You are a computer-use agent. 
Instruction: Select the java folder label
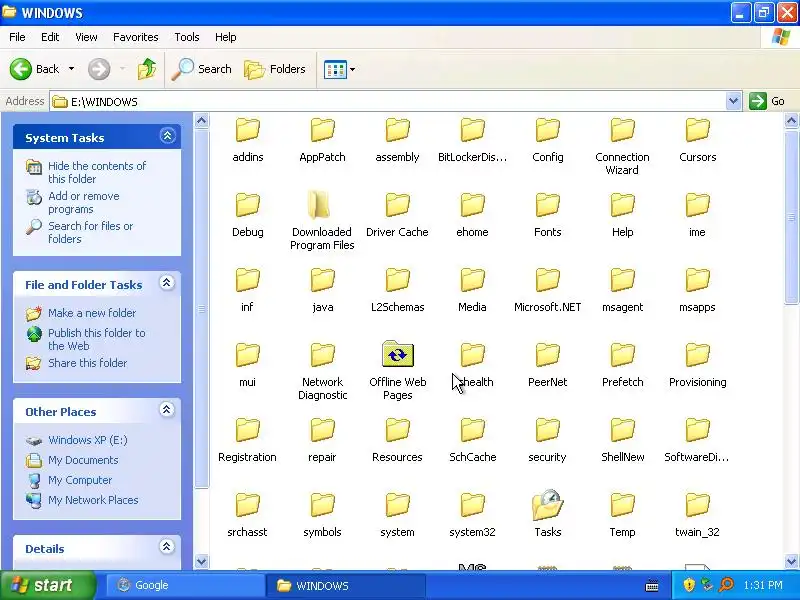tap(322, 307)
